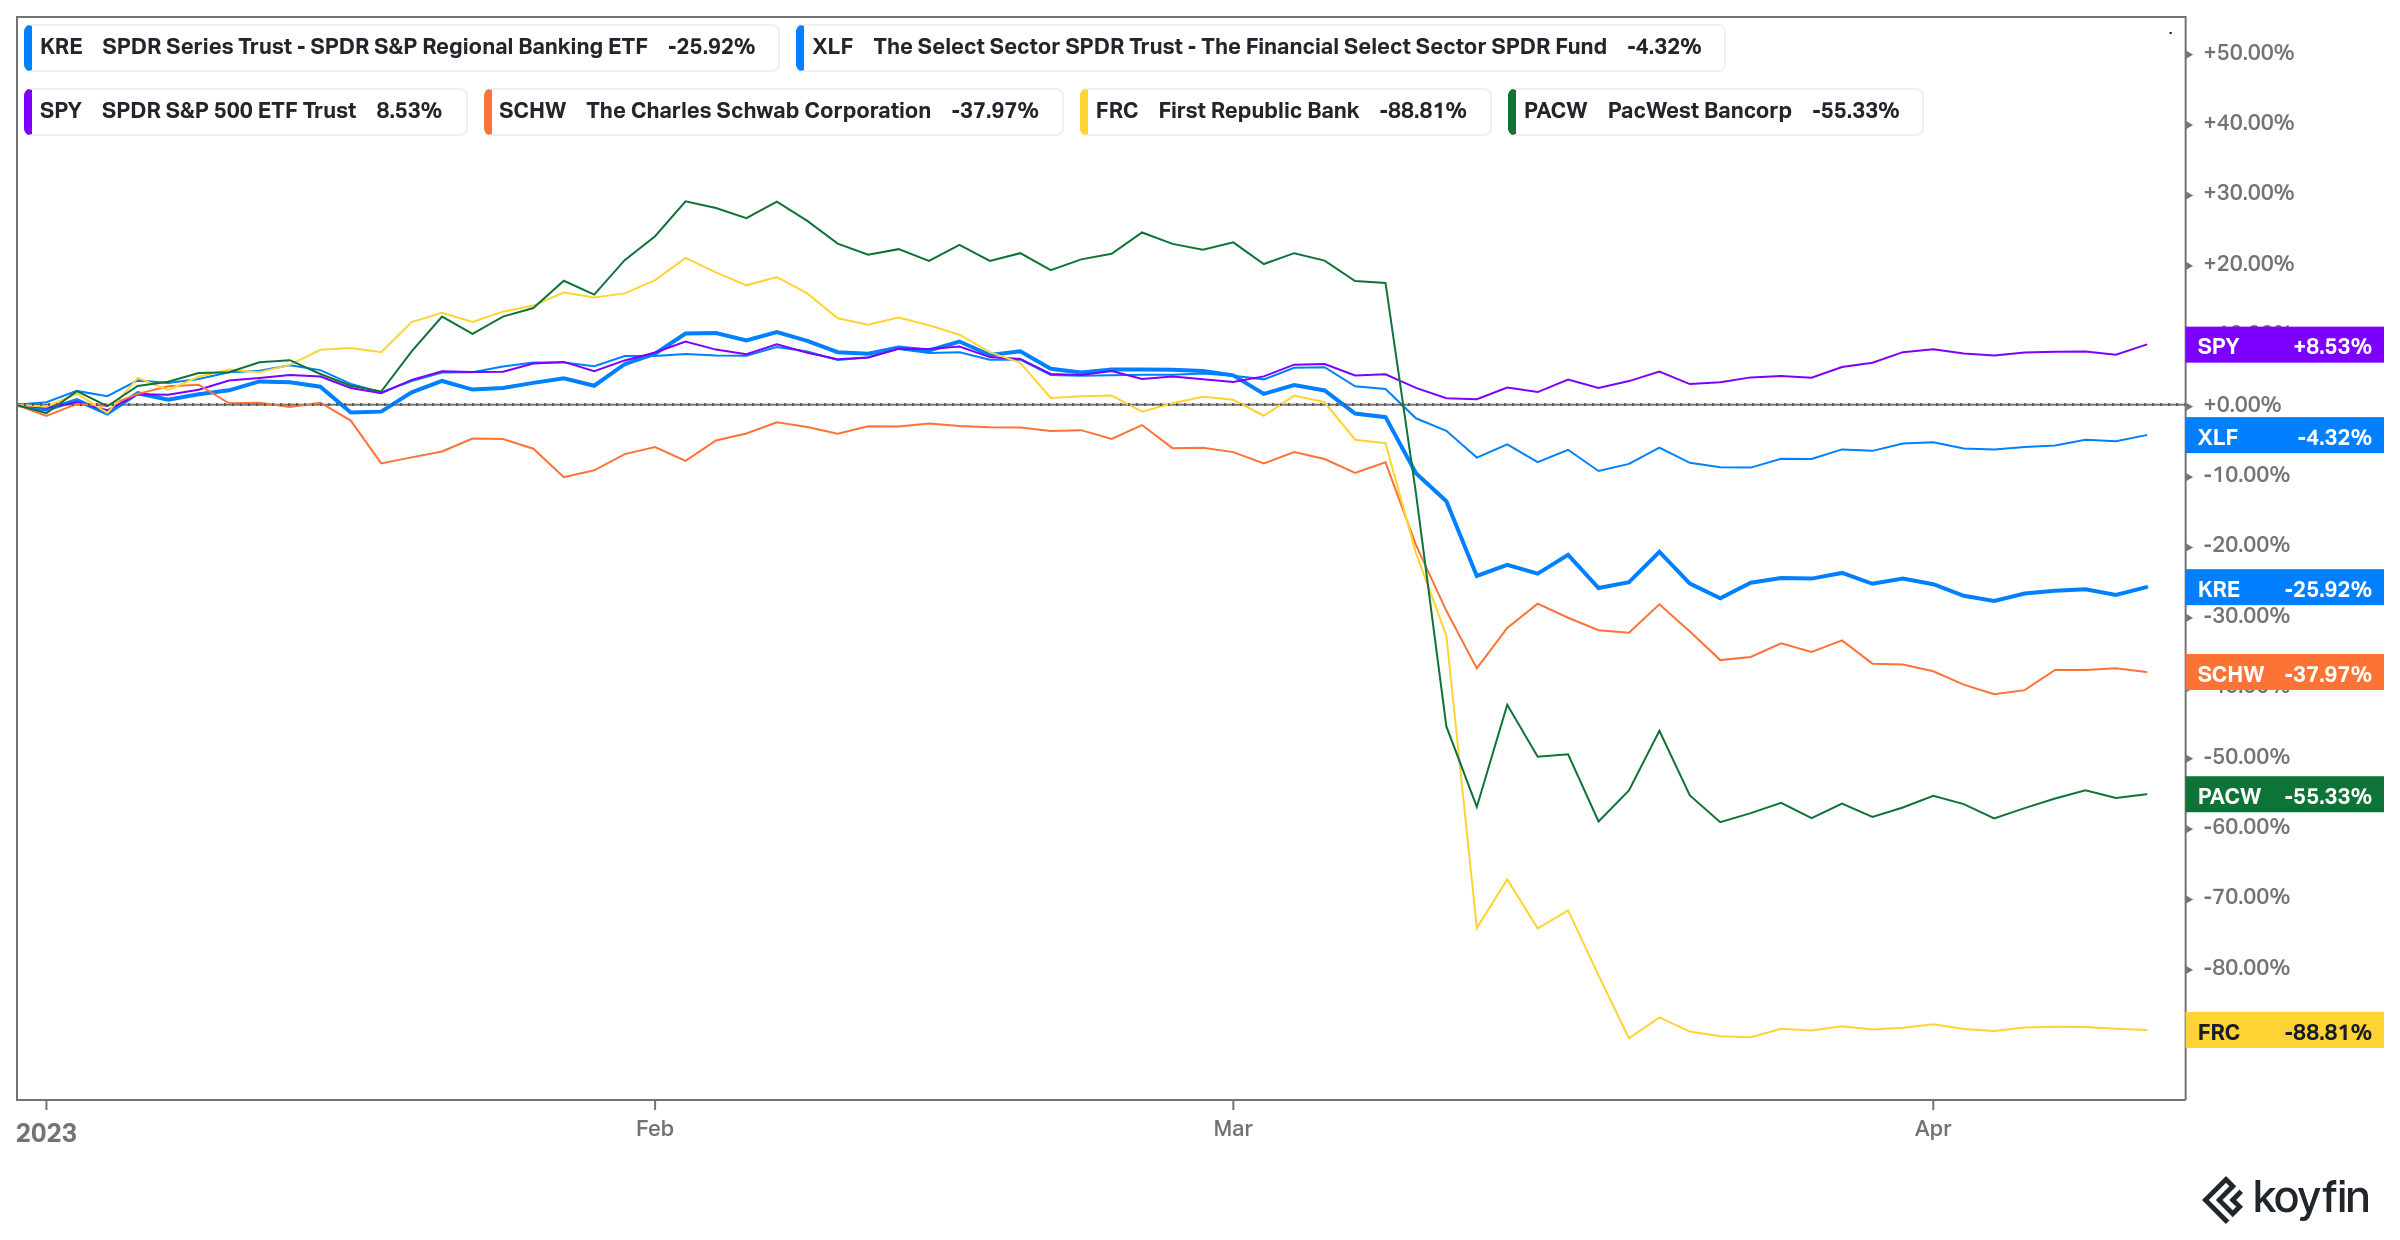Click the green PACW -55.33% axis tag

pyautogui.click(x=2285, y=796)
